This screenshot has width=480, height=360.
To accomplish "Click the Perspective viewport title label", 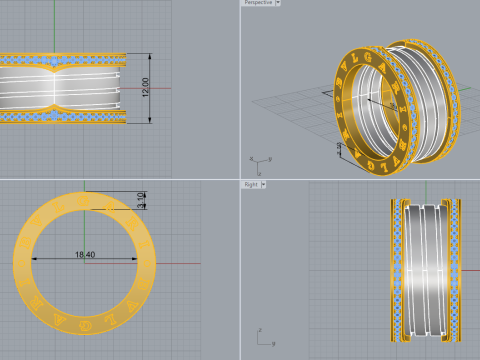I will pyautogui.click(x=258, y=2).
